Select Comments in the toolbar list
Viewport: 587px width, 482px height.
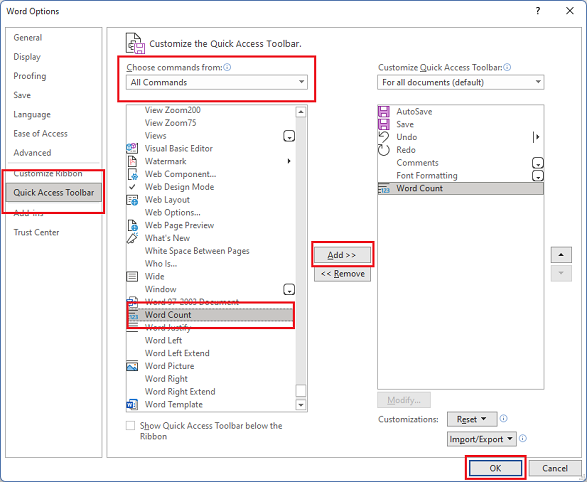460,163
